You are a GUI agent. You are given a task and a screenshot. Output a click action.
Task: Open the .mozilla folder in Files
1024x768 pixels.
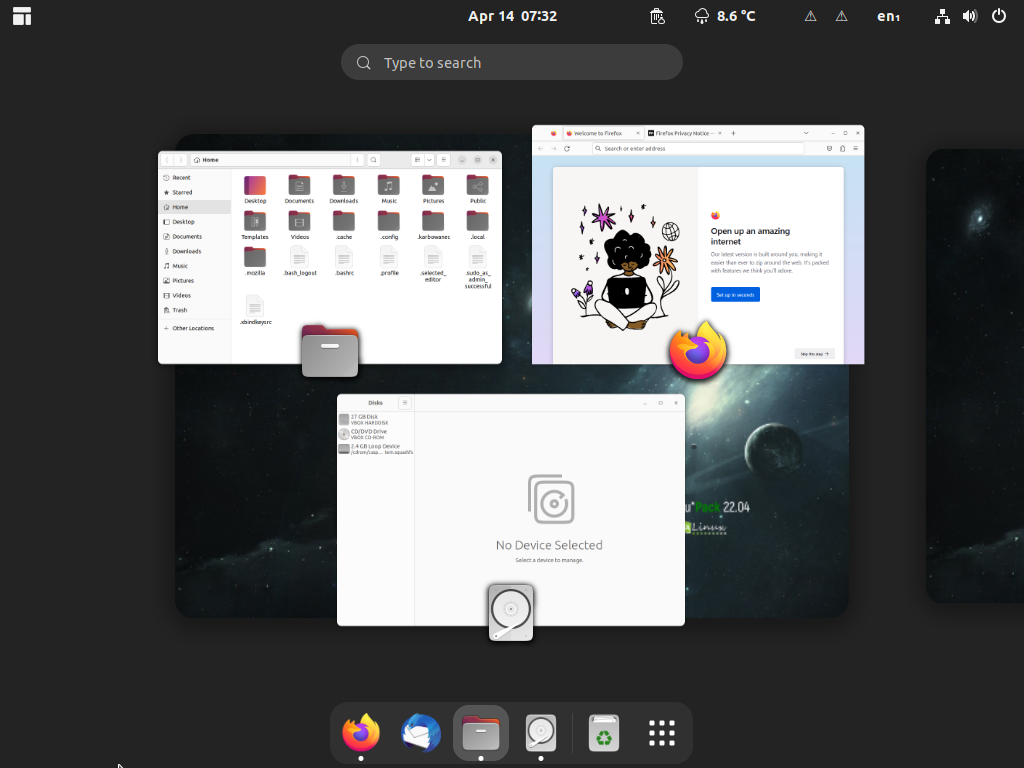pos(255,261)
